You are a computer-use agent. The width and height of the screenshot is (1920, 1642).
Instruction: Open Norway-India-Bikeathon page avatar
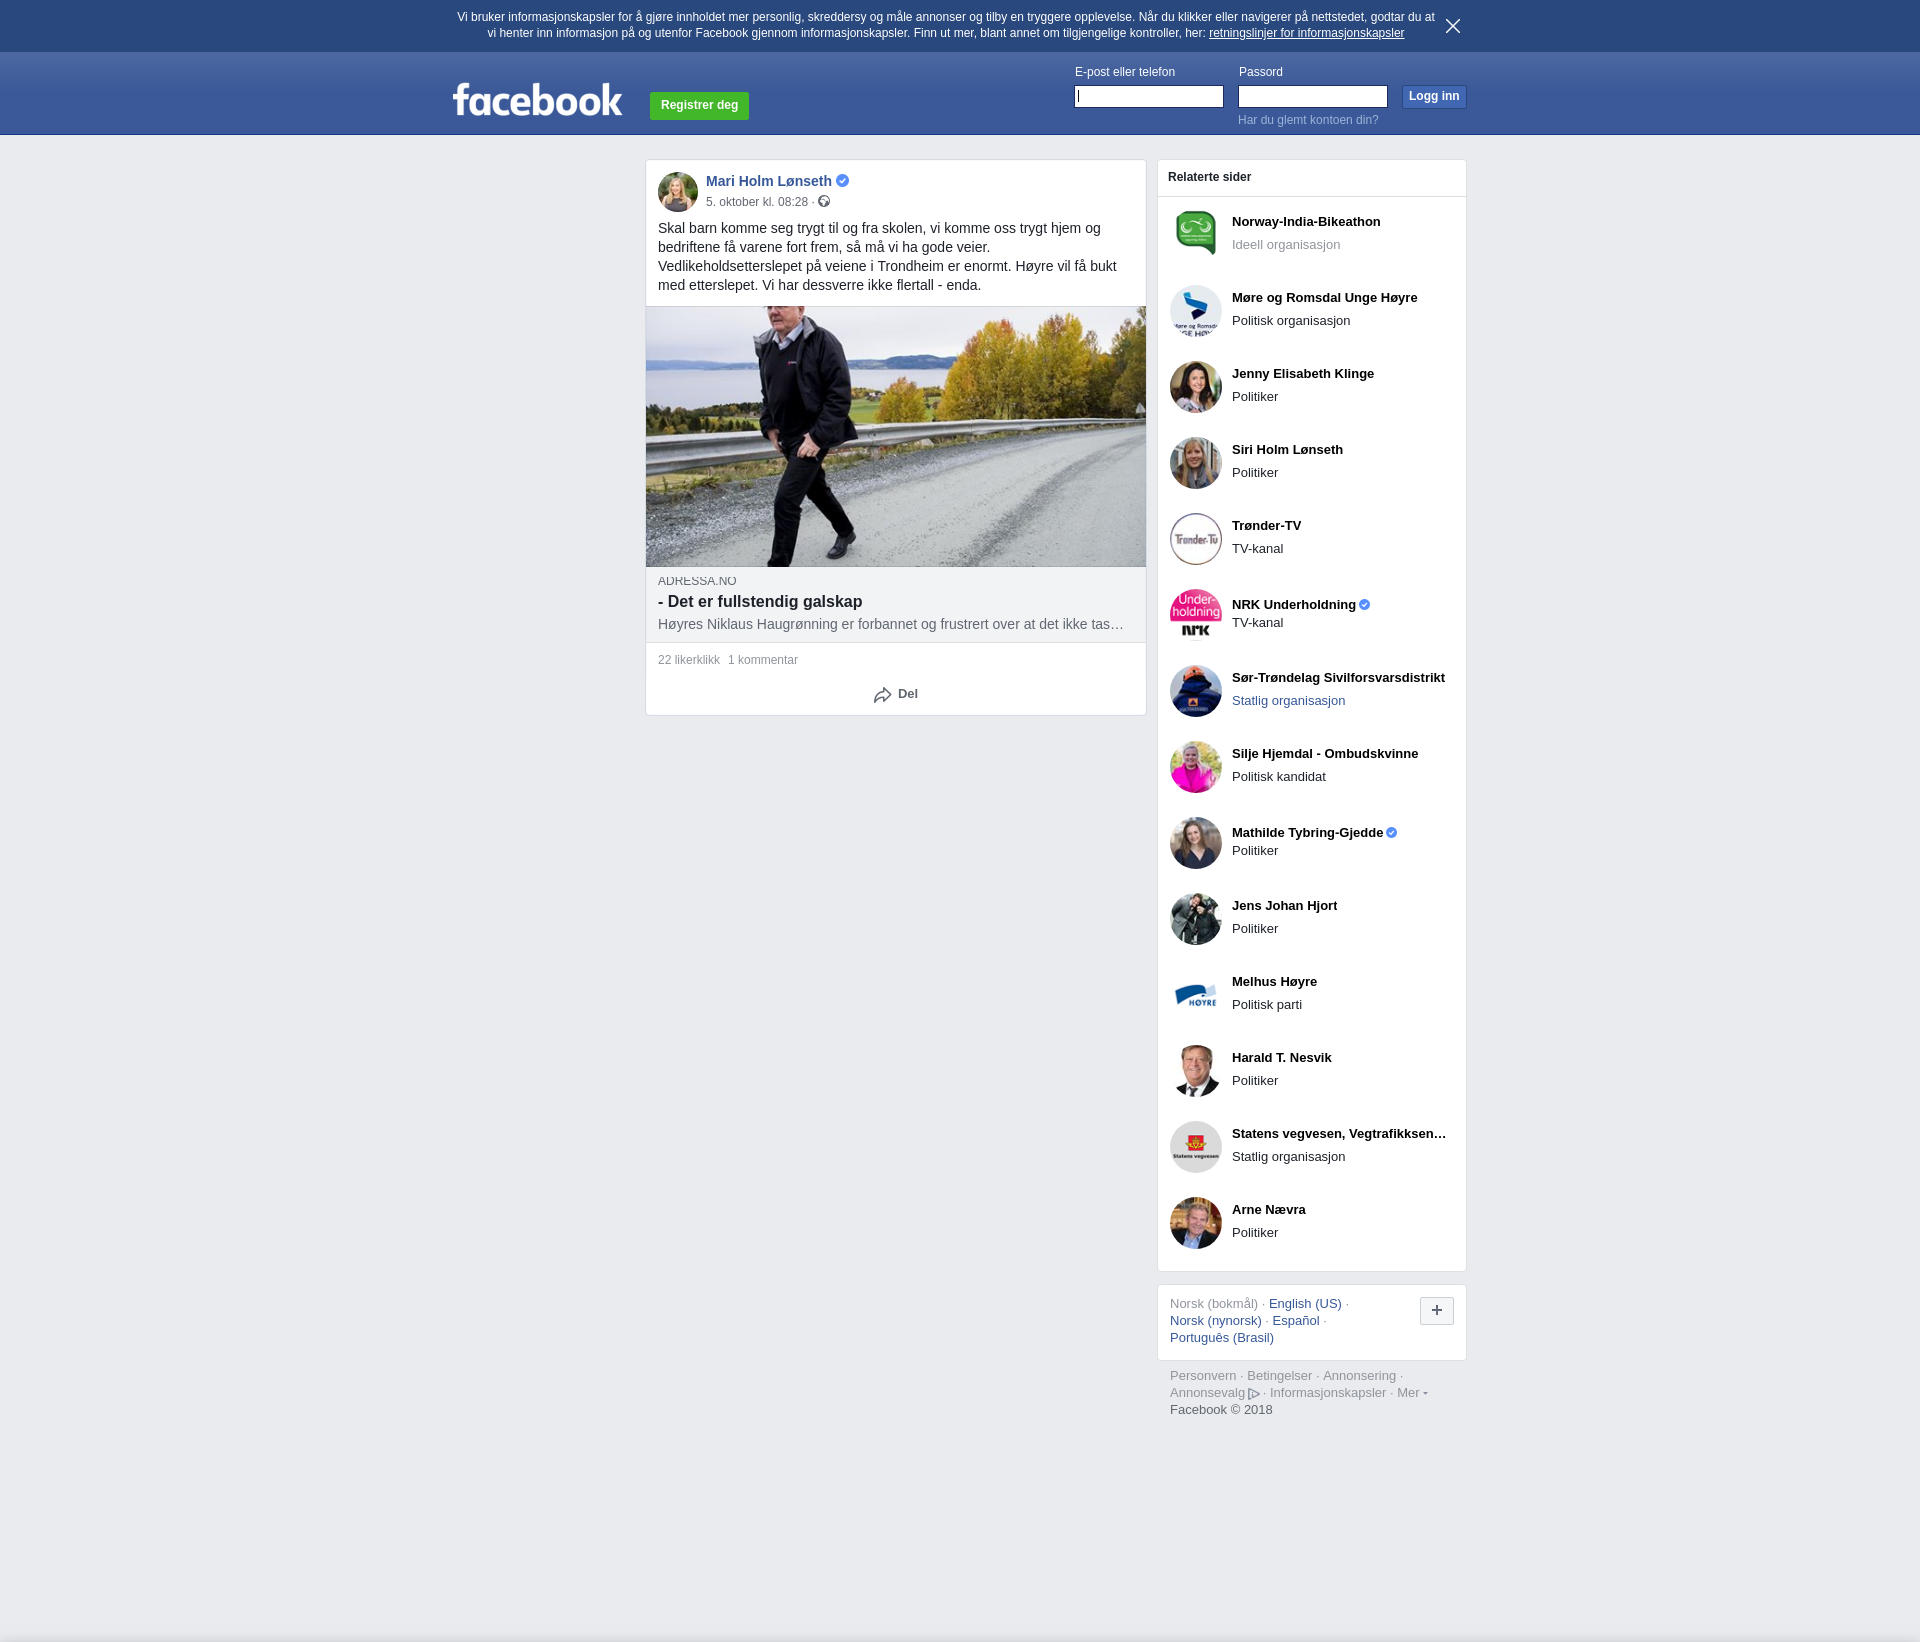[x=1195, y=233]
